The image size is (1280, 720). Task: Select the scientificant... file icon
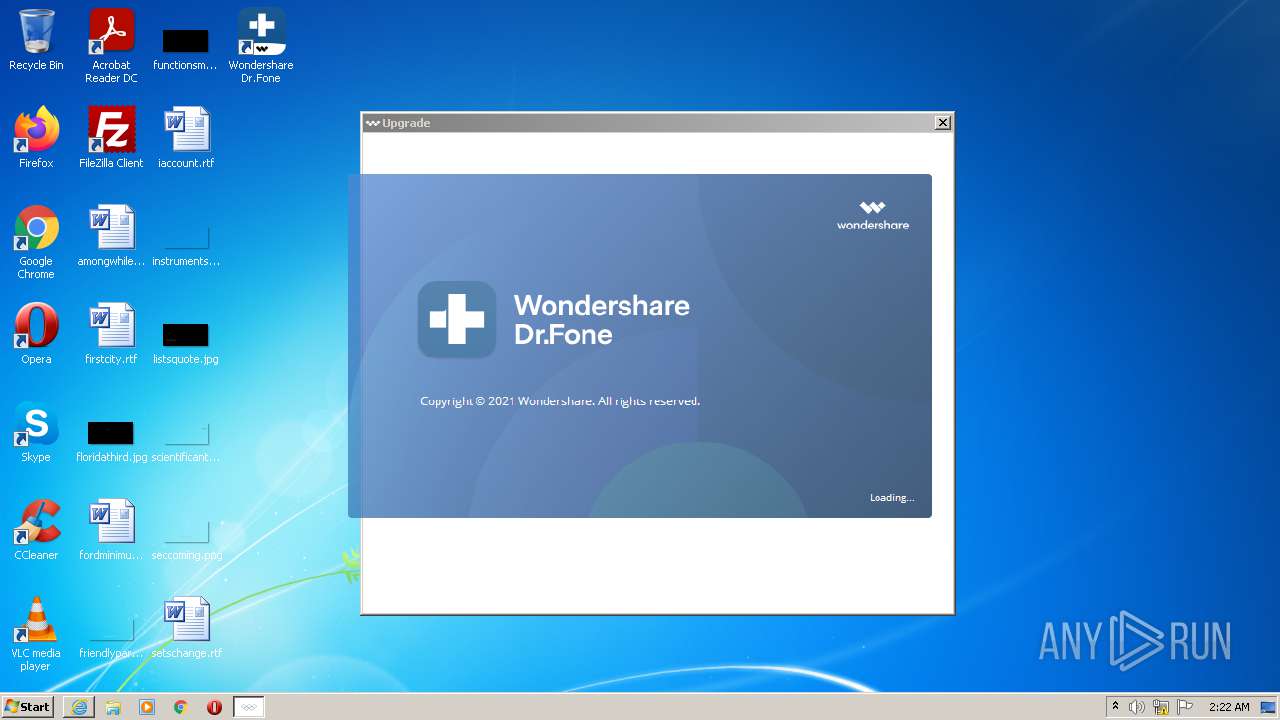tap(186, 441)
